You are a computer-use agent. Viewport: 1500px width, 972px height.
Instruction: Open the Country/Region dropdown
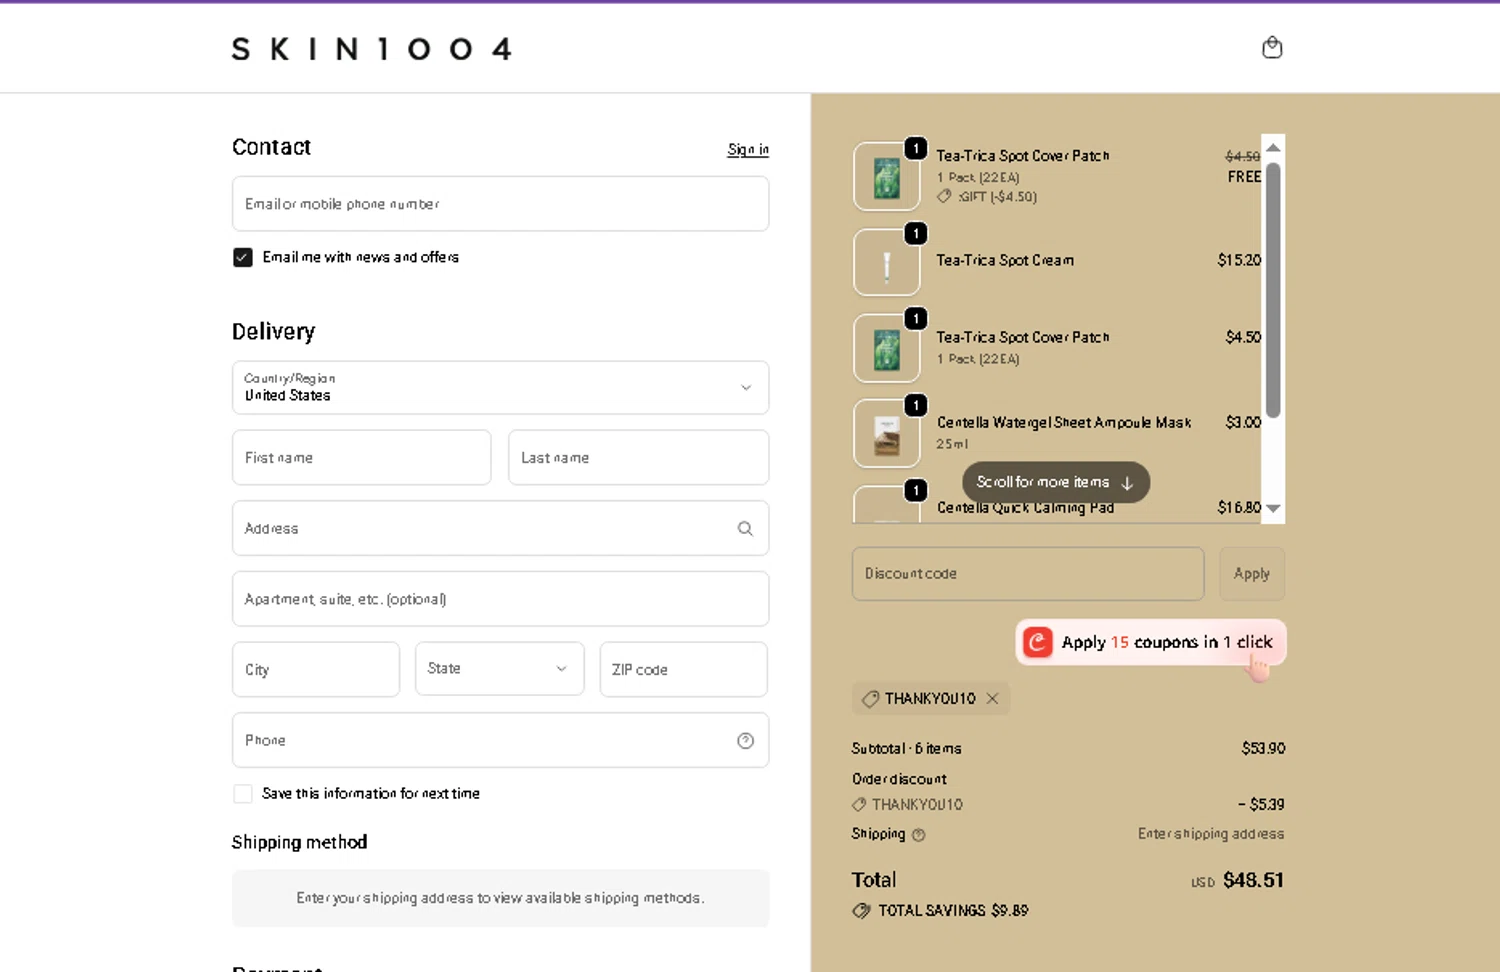(500, 388)
